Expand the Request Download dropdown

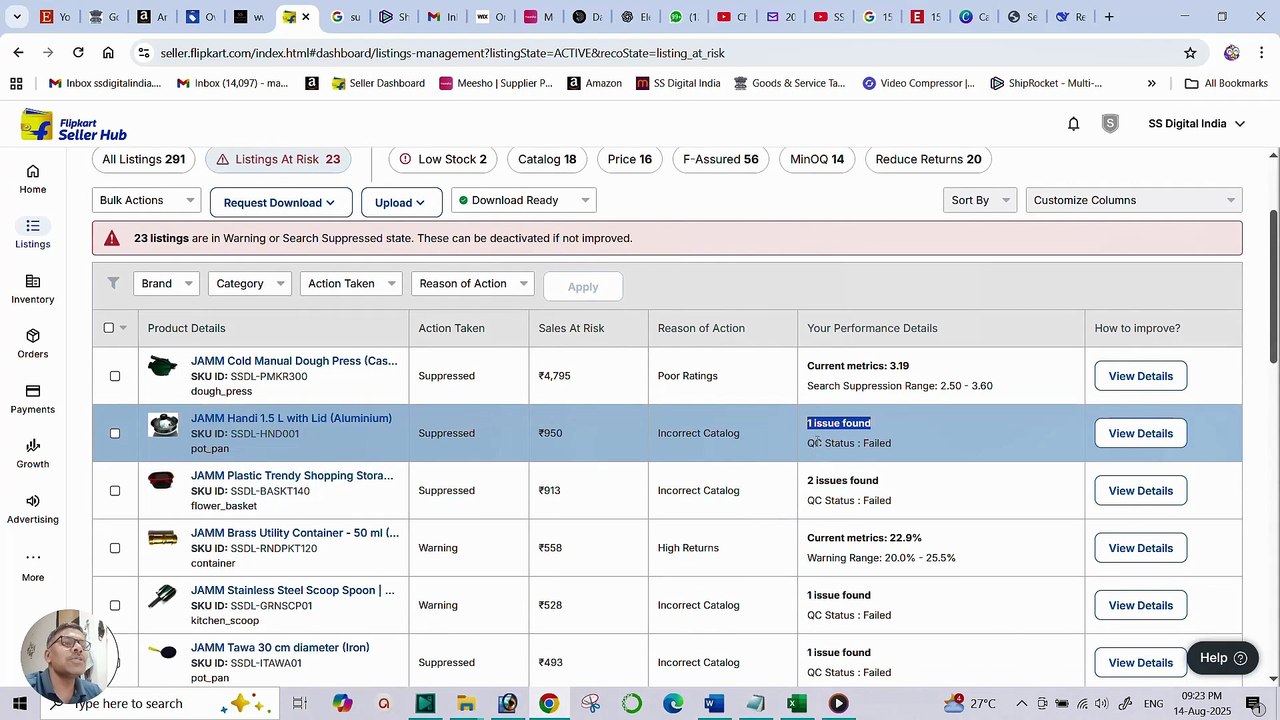281,202
